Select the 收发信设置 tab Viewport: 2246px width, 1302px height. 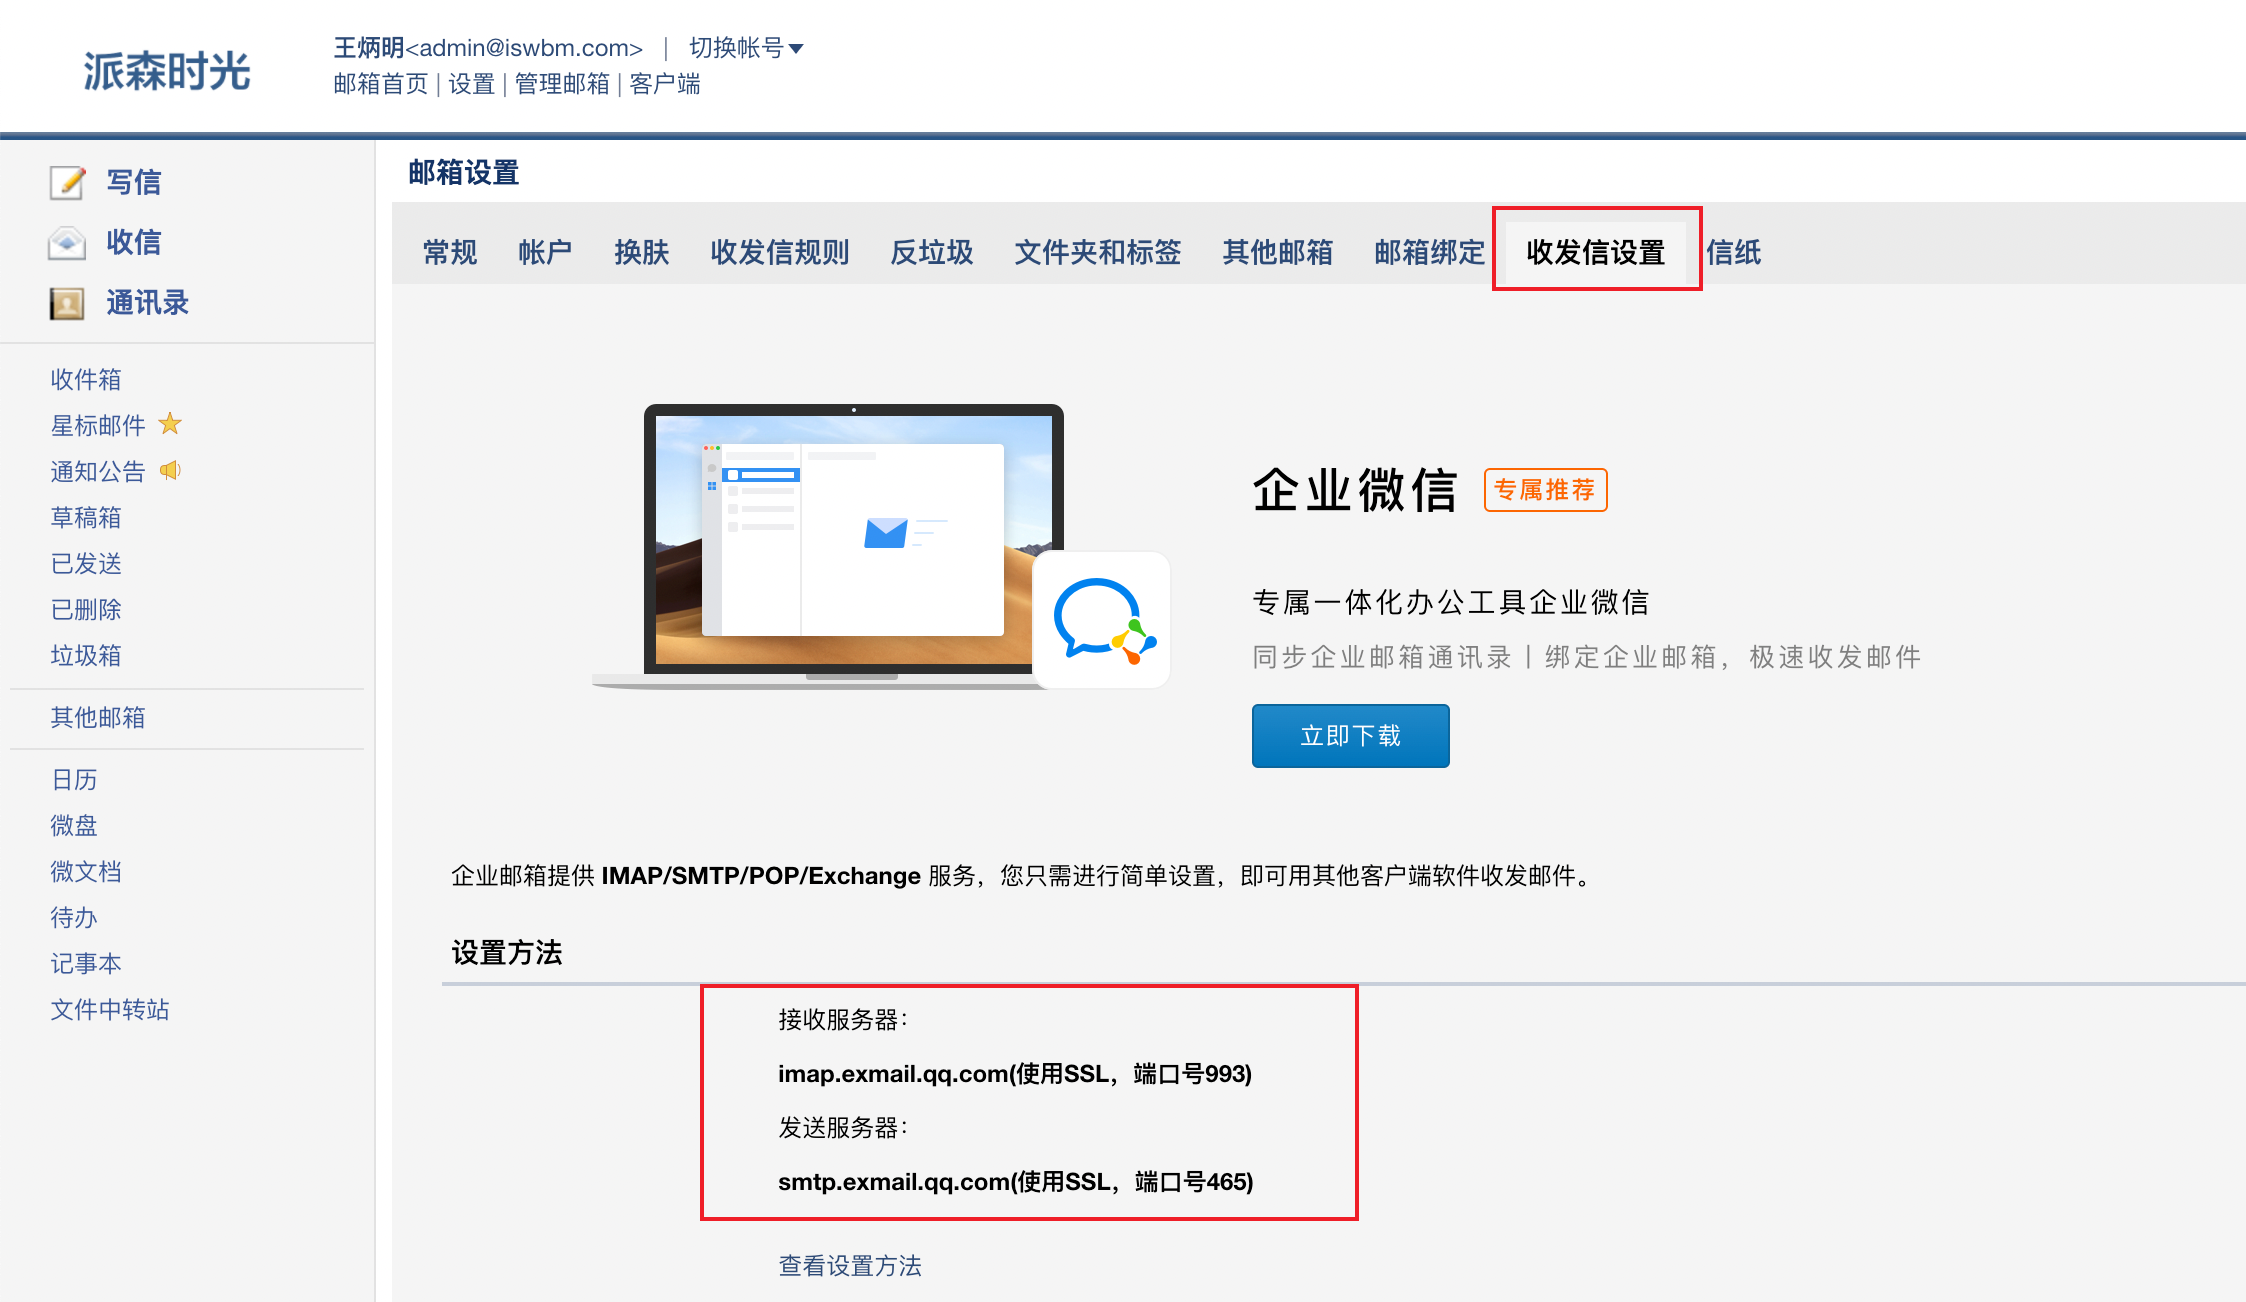point(1595,252)
